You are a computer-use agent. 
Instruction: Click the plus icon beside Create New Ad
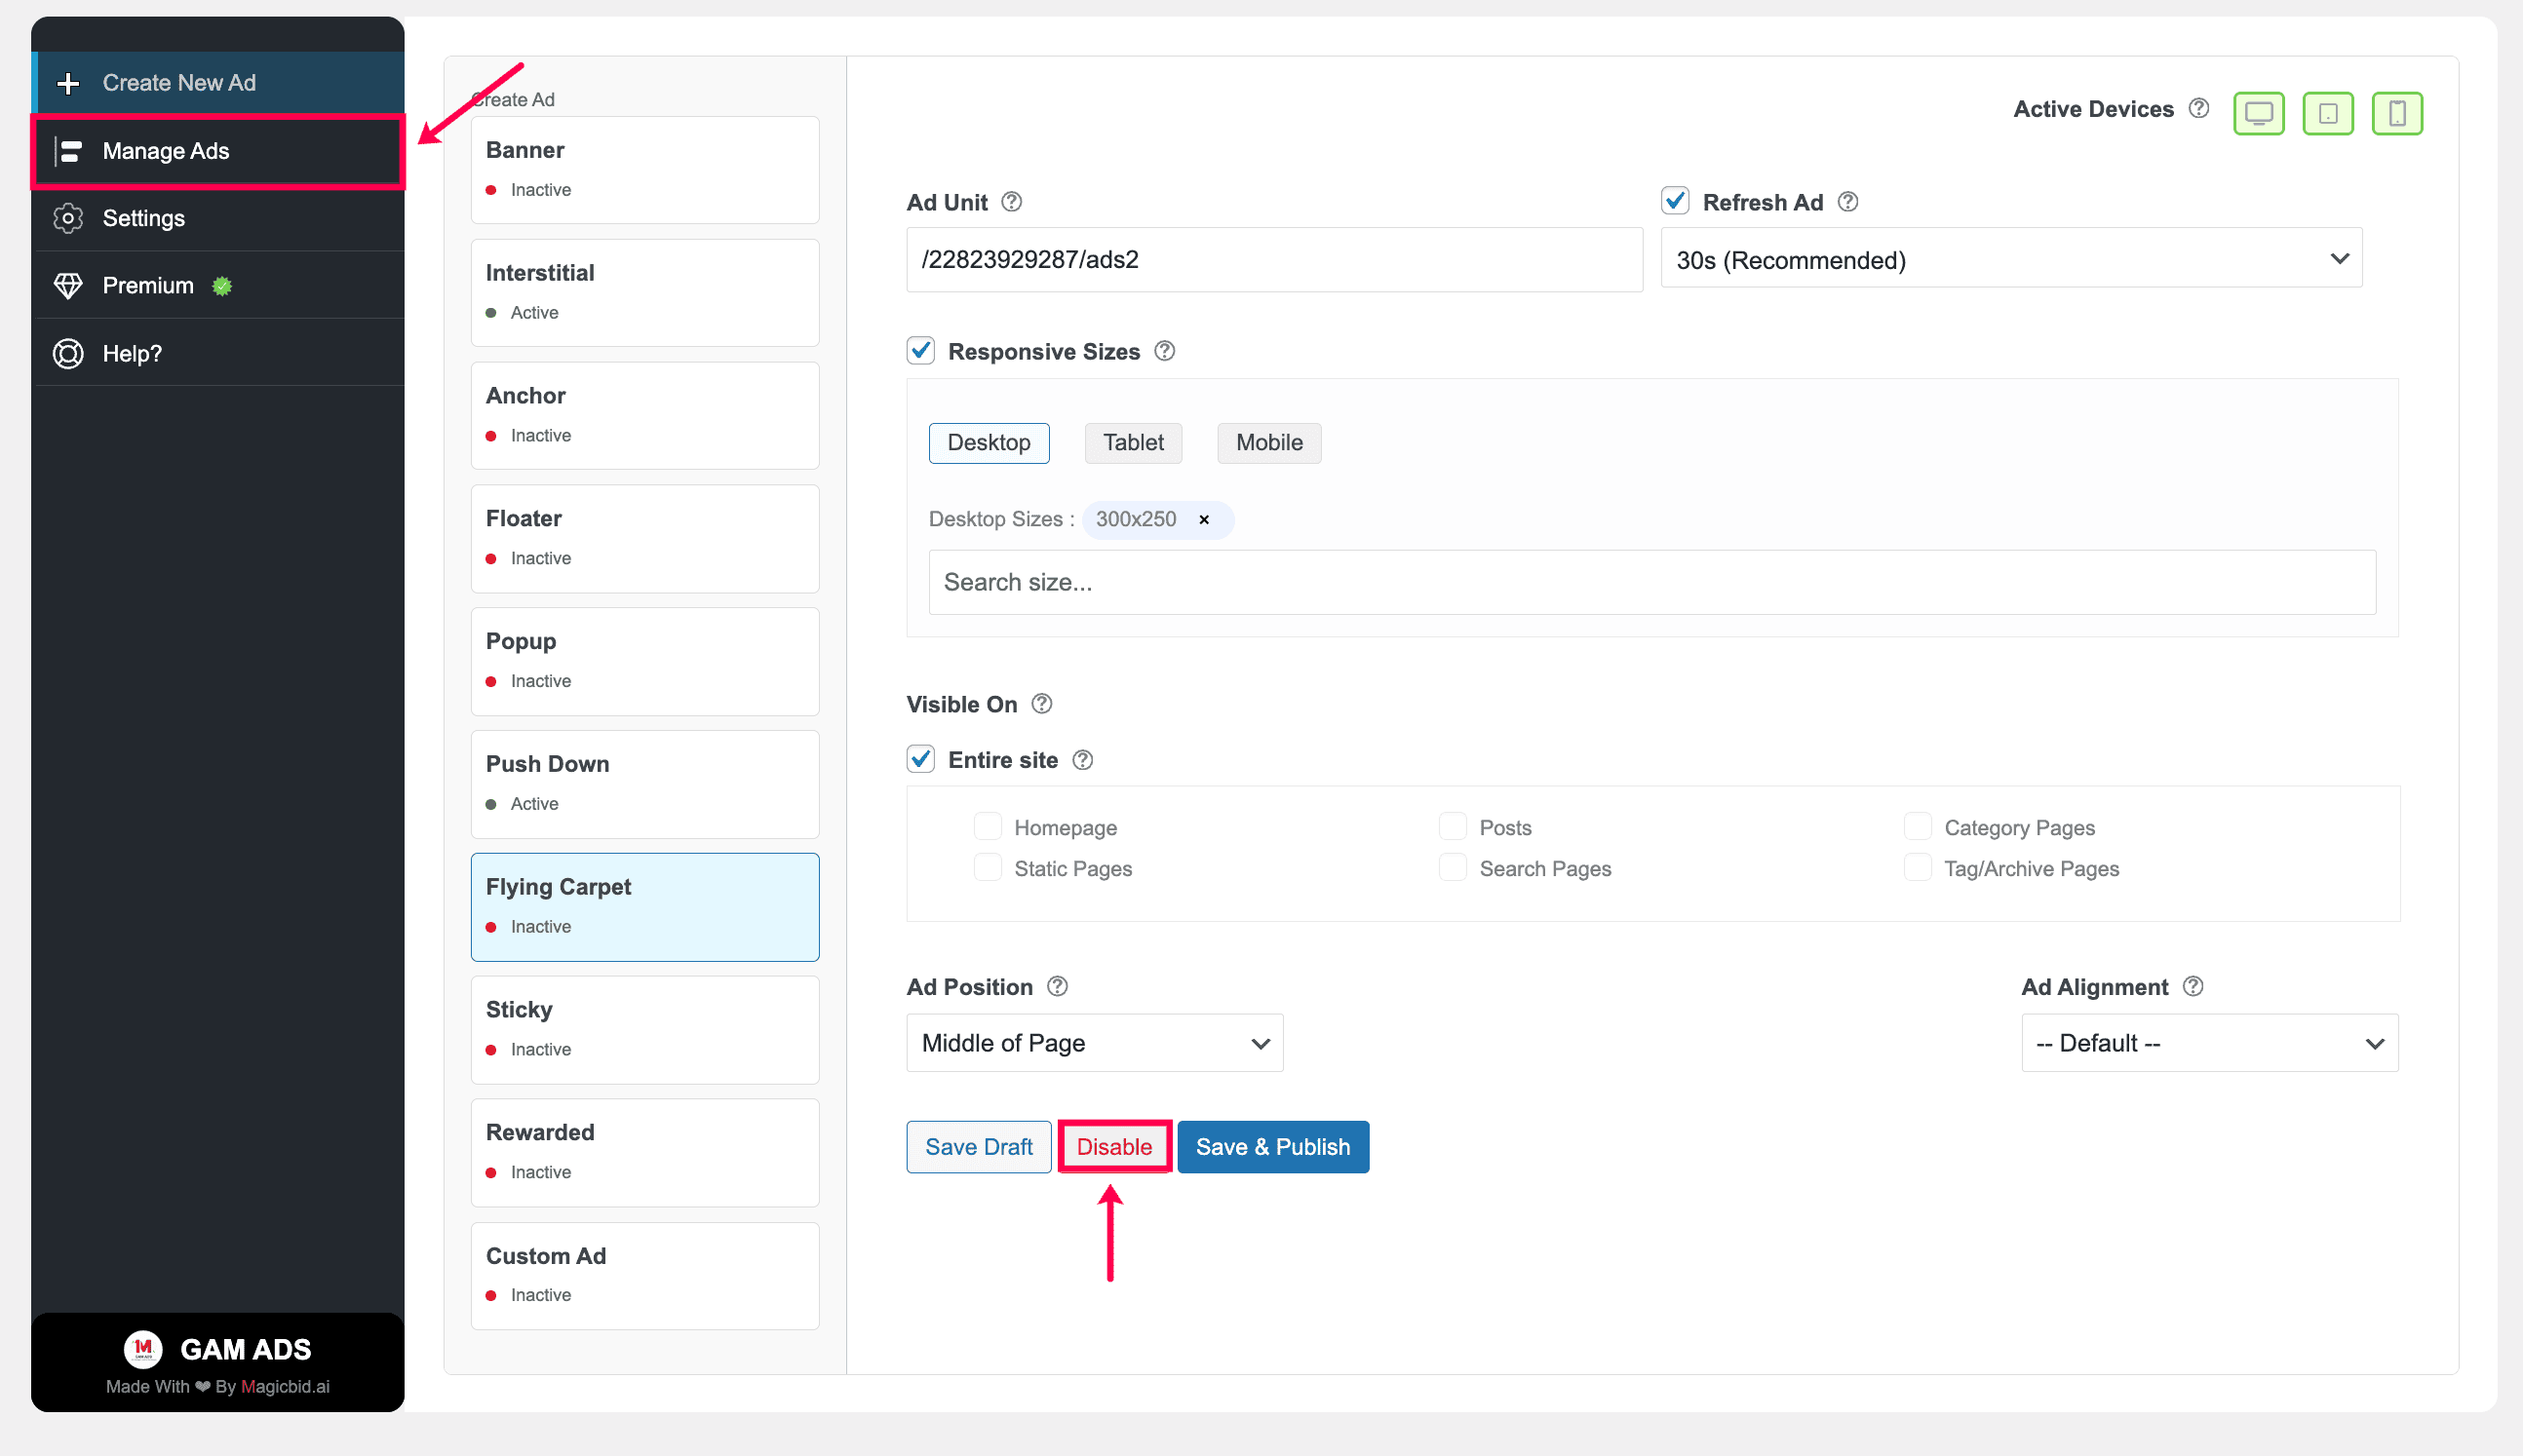pos(68,83)
